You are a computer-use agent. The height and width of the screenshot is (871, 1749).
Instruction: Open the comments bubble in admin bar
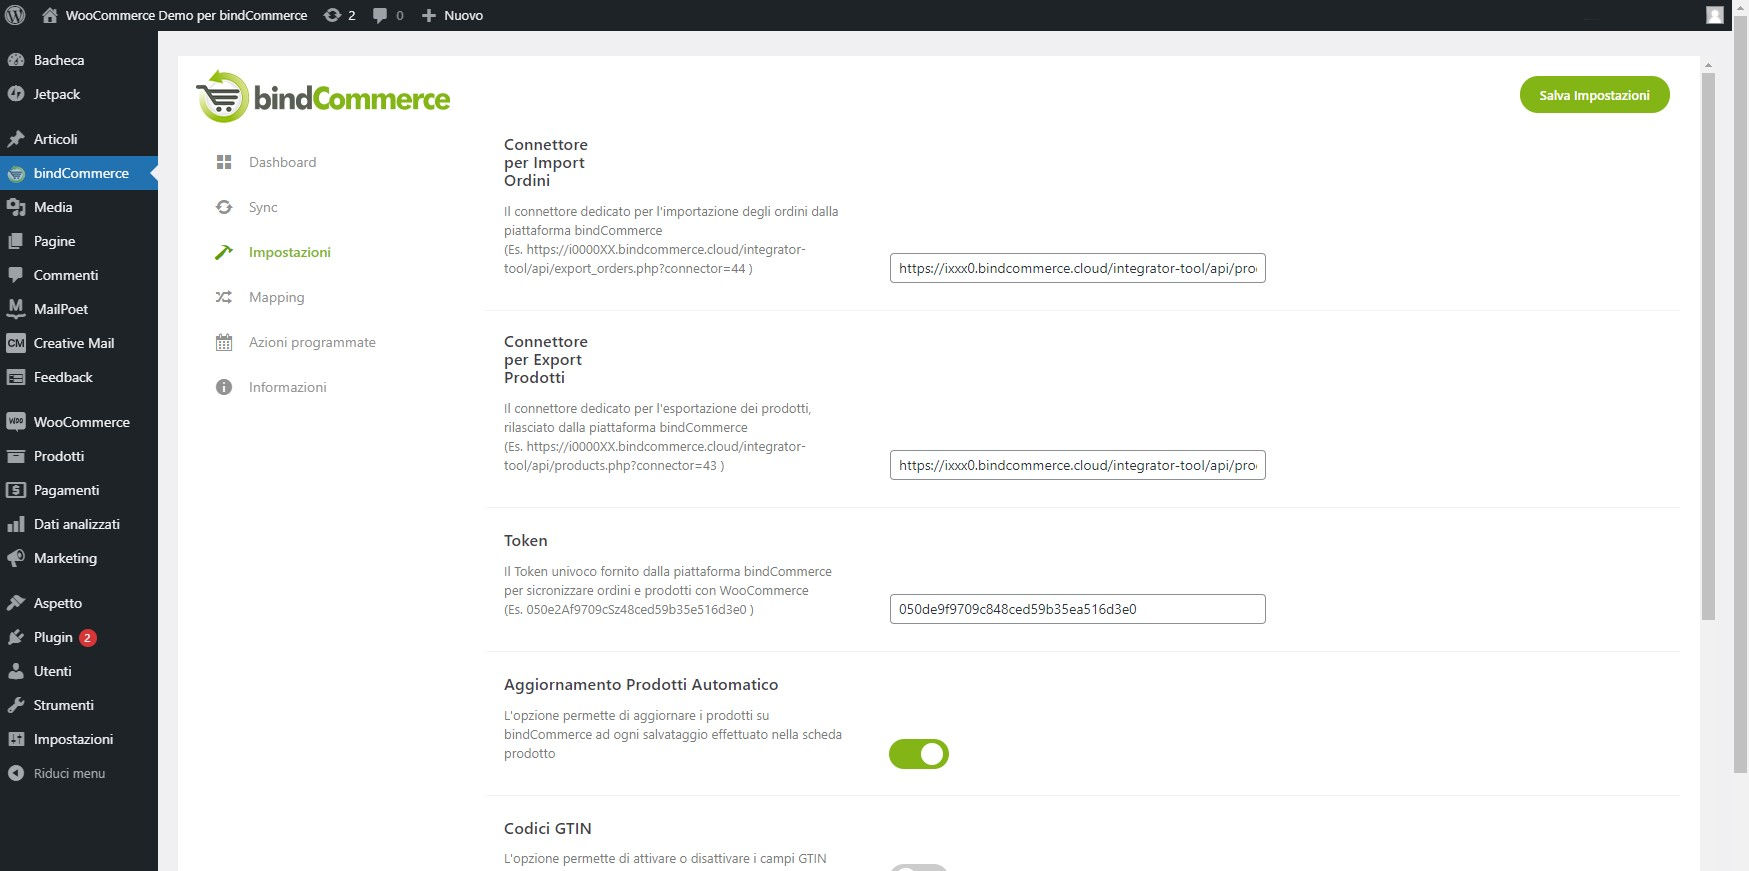[x=388, y=15]
